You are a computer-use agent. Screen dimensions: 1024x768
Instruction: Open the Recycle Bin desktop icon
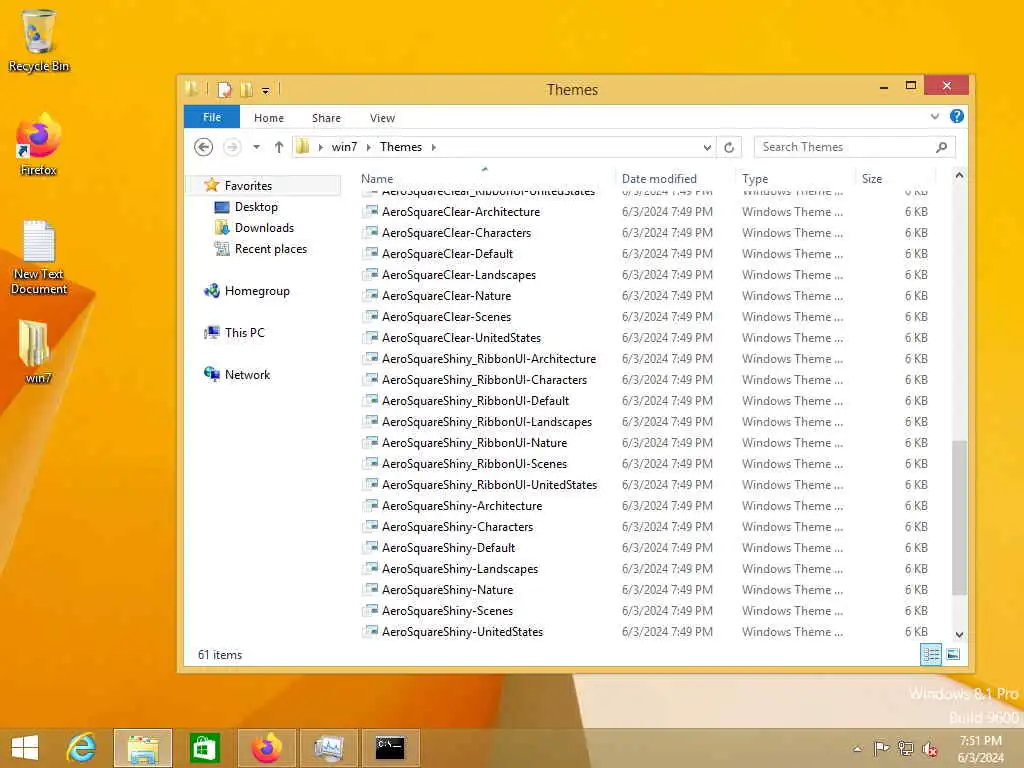pyautogui.click(x=39, y=40)
